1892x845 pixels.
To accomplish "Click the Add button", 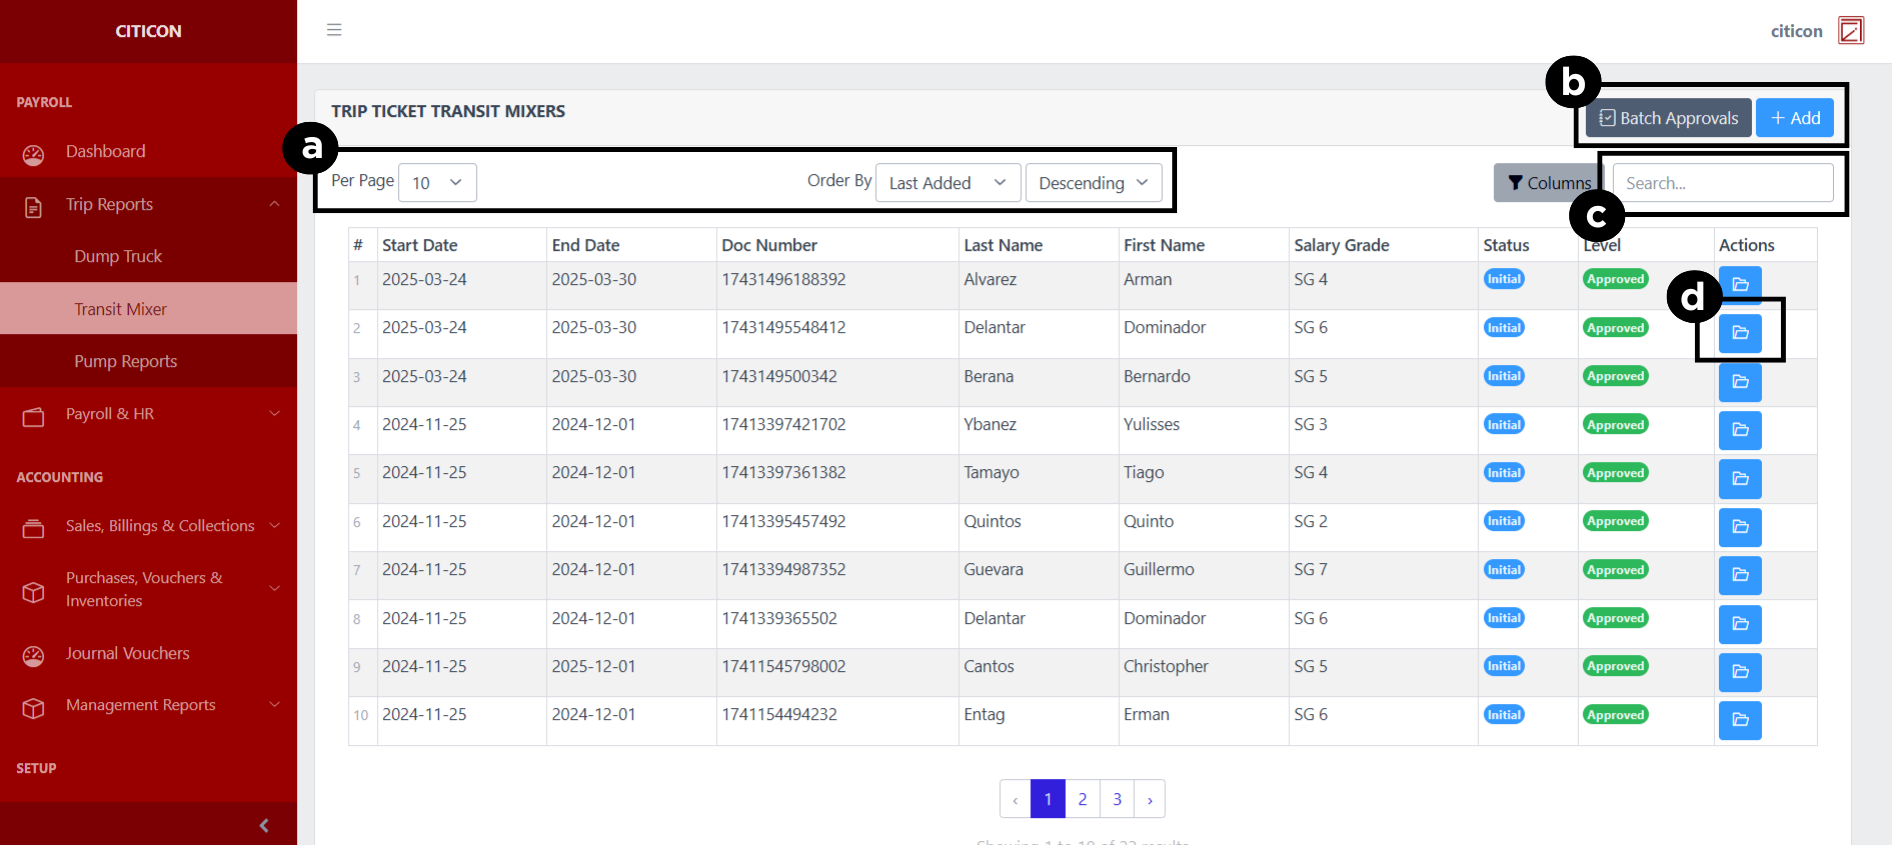I will (1795, 118).
